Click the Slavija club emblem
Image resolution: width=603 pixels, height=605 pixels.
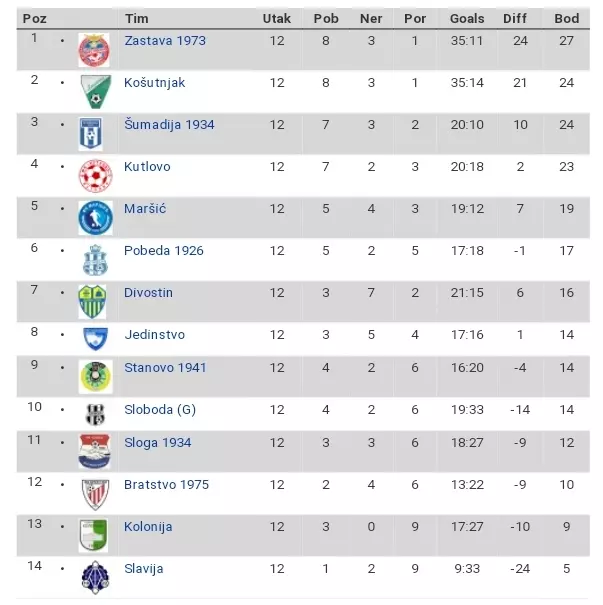(96, 577)
